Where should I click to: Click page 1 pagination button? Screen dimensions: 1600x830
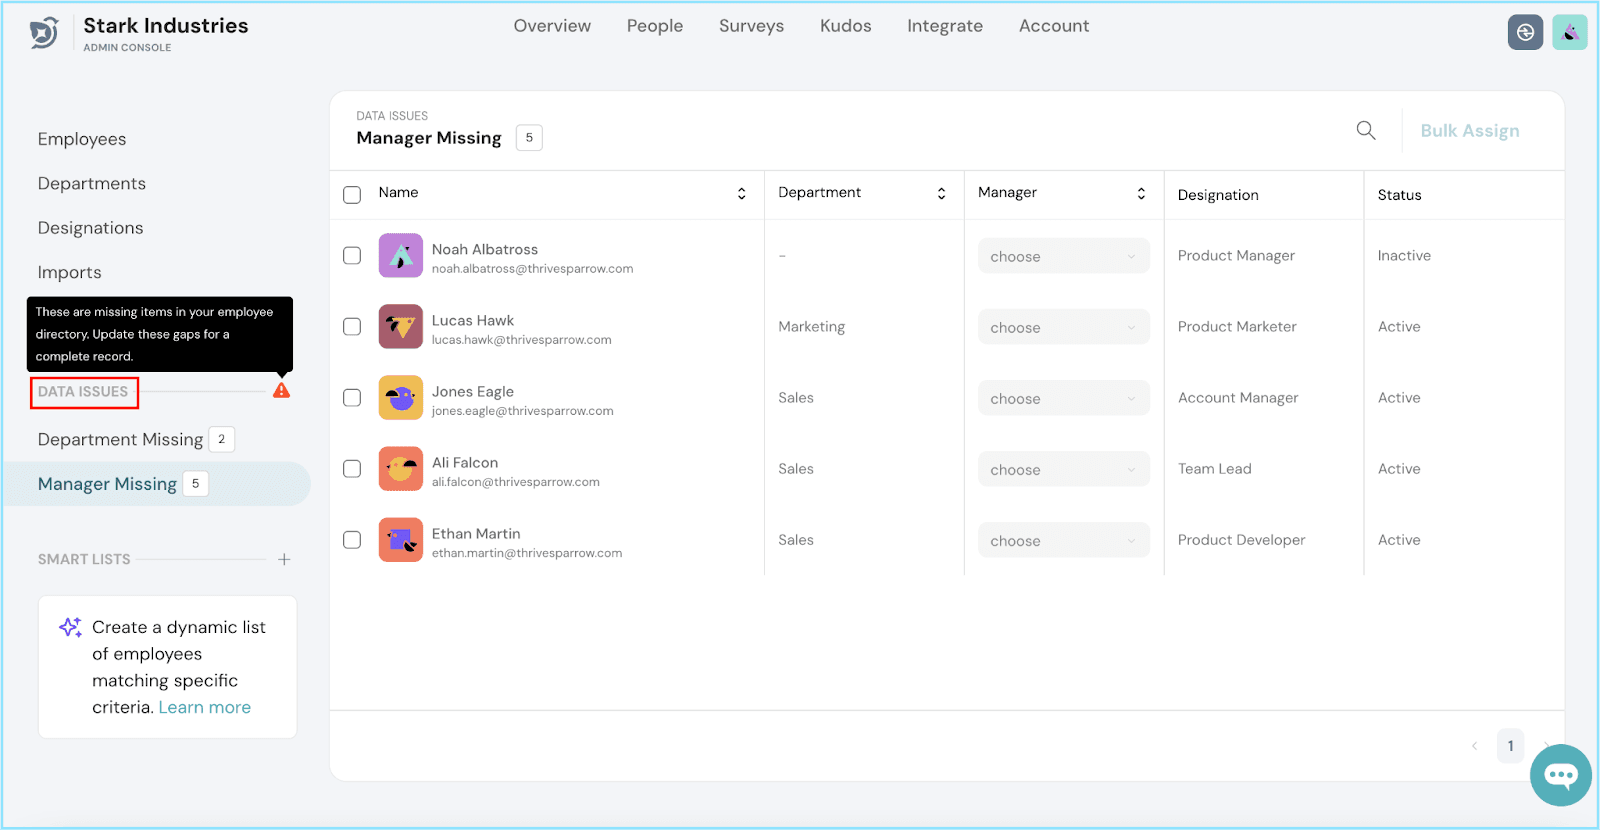(1510, 746)
